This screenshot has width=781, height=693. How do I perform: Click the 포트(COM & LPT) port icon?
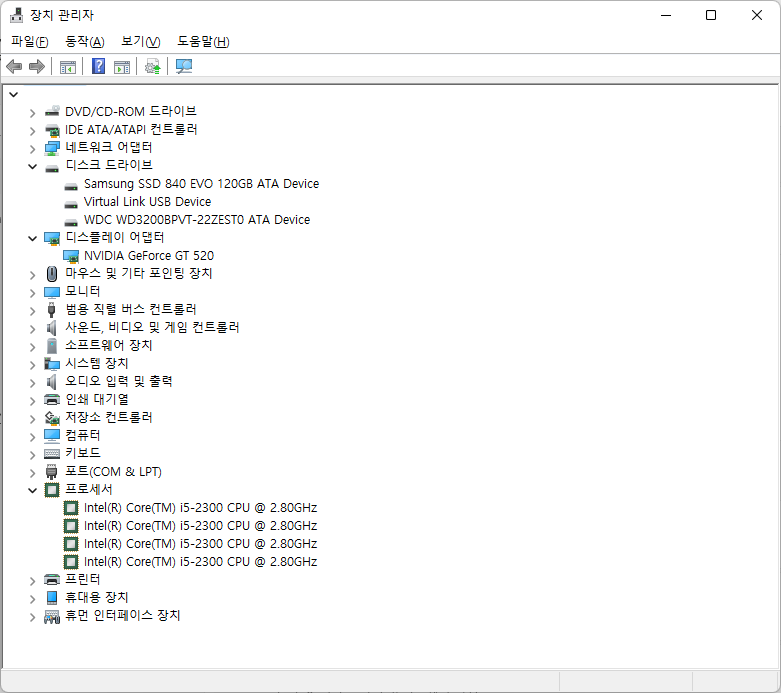pyautogui.click(x=51, y=471)
